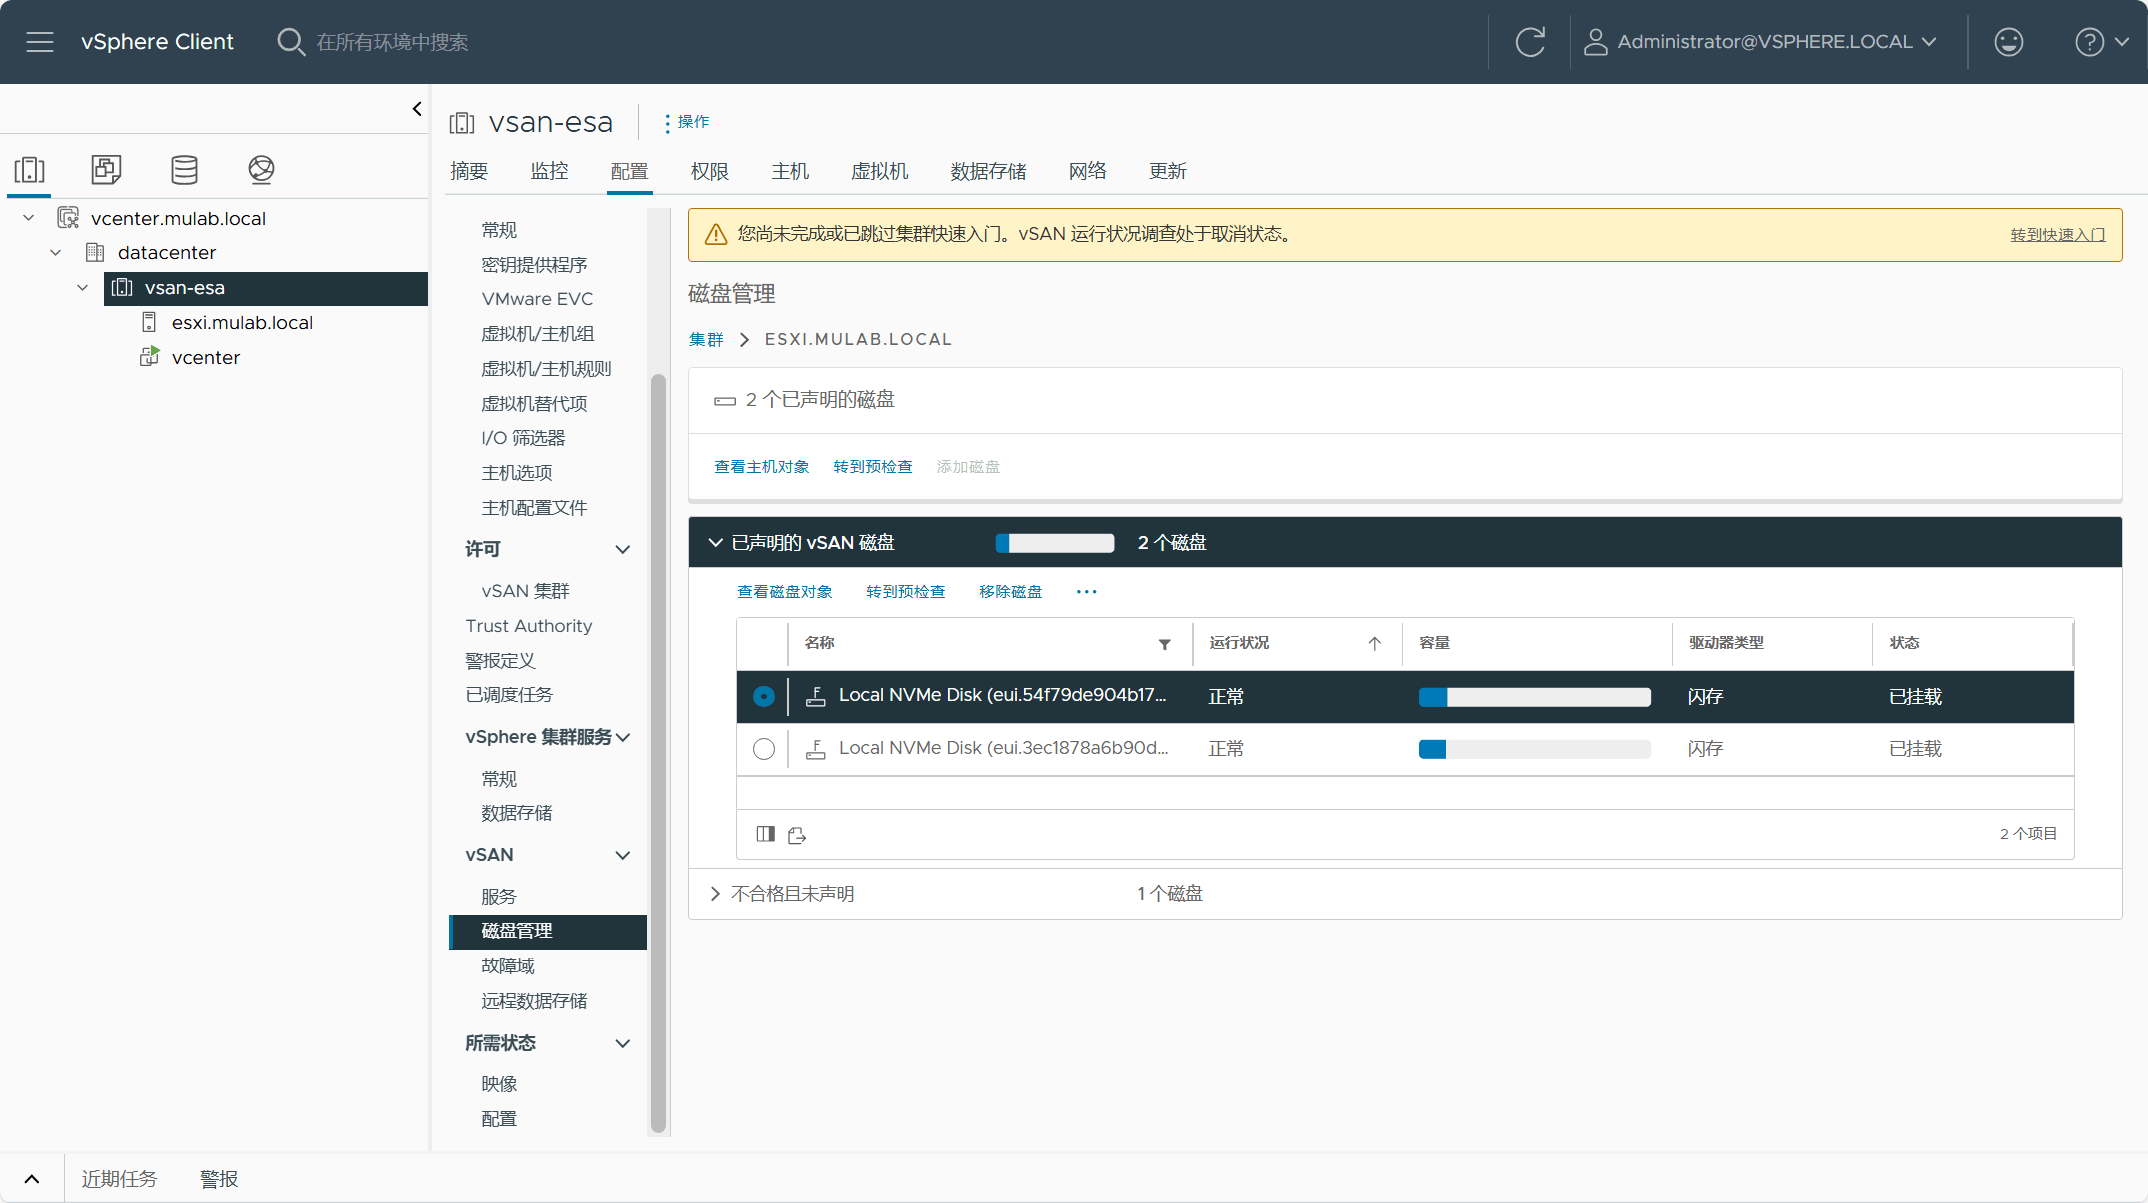Click 查看磁盘对象 link

[x=785, y=592]
